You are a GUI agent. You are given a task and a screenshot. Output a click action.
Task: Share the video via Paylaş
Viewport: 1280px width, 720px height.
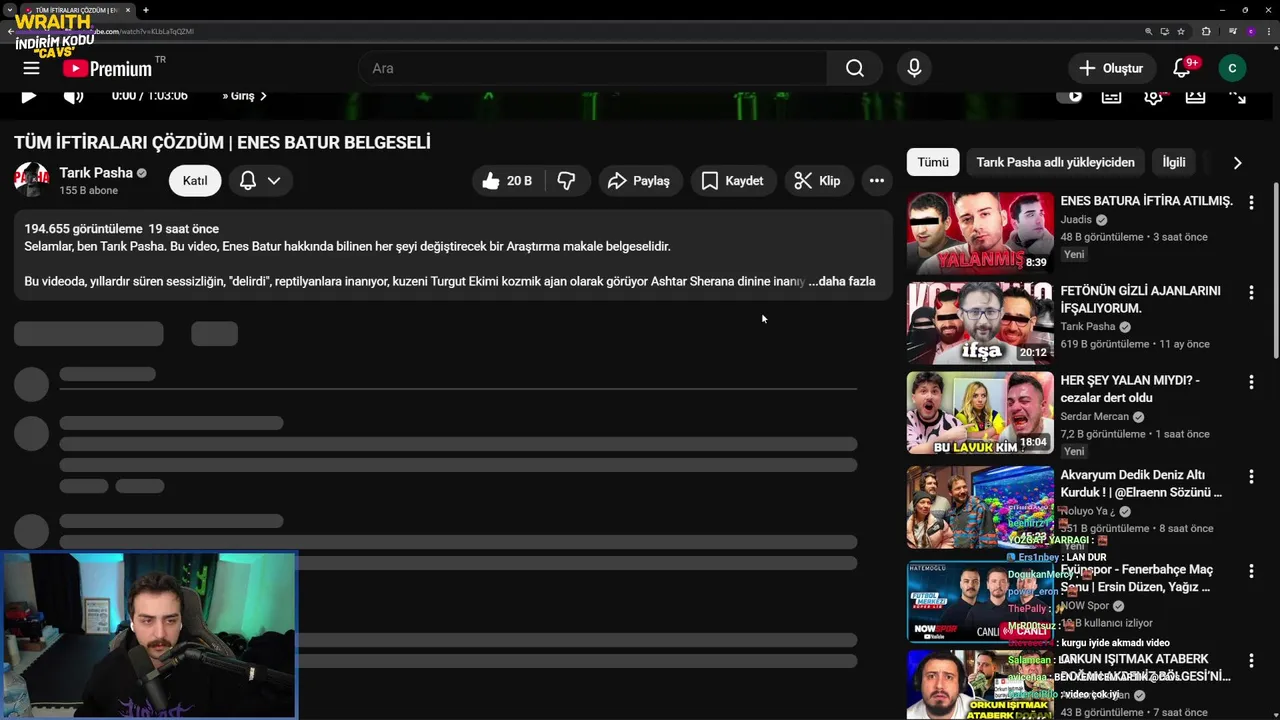tap(640, 181)
